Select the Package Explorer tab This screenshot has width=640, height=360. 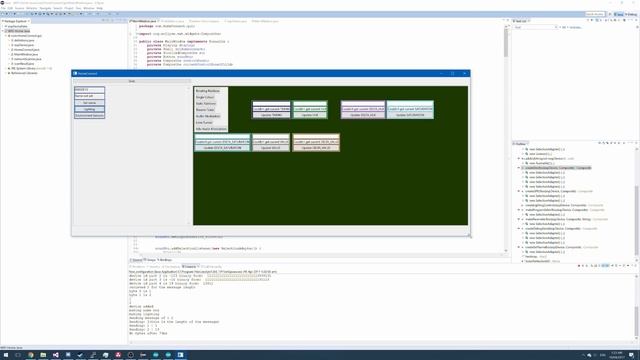point(16,21)
